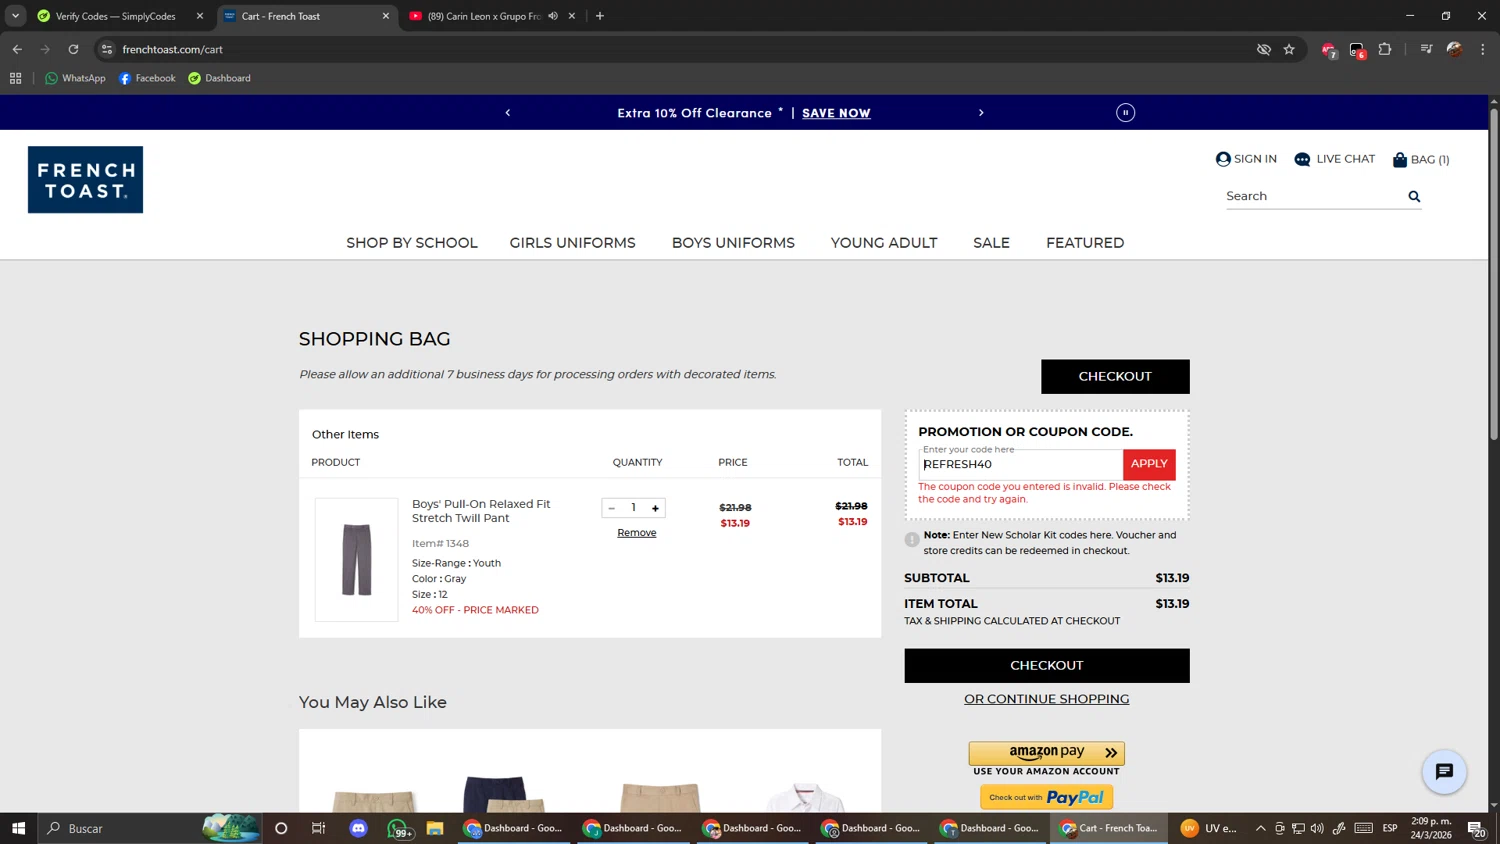Pause the promo banner rotation
This screenshot has width=1500, height=844.
point(1125,113)
